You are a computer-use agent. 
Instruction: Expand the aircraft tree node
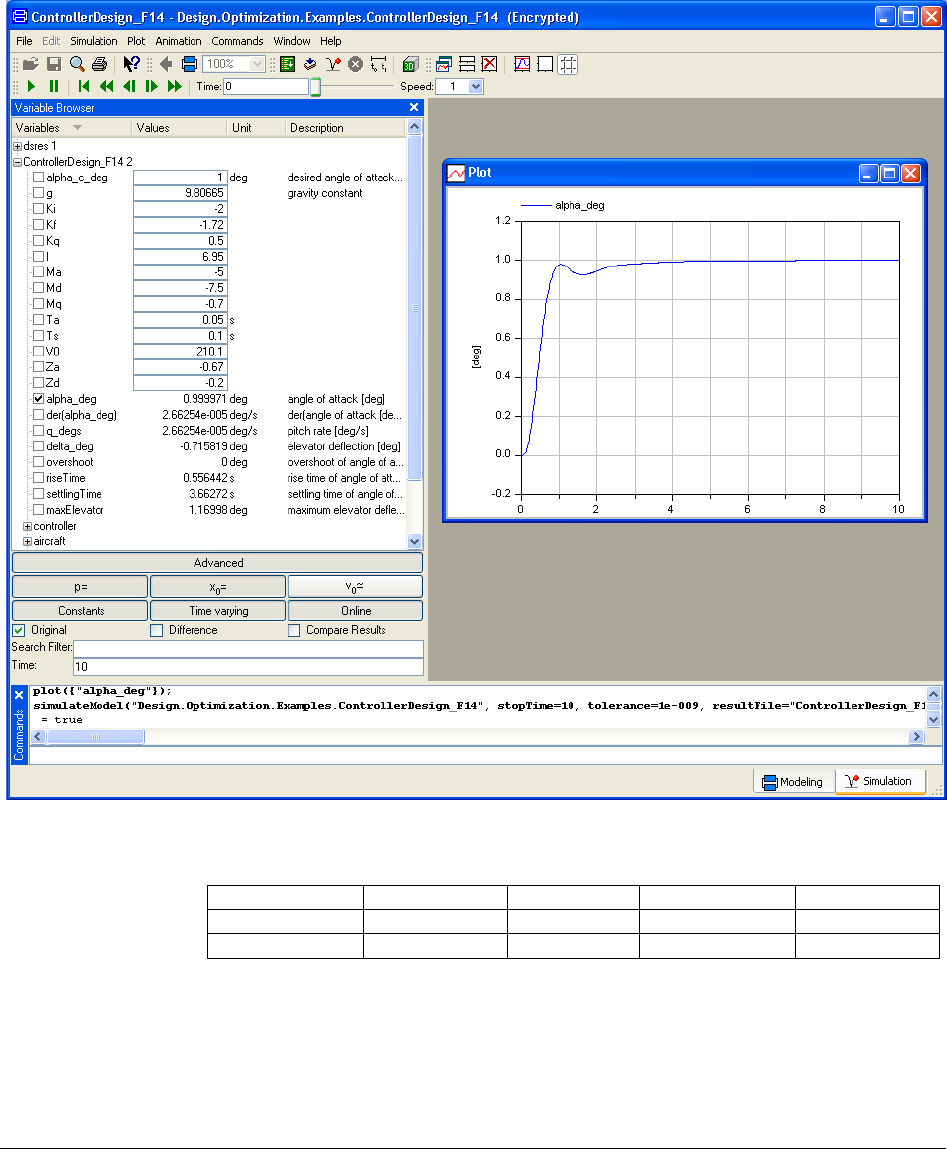[x=27, y=542]
